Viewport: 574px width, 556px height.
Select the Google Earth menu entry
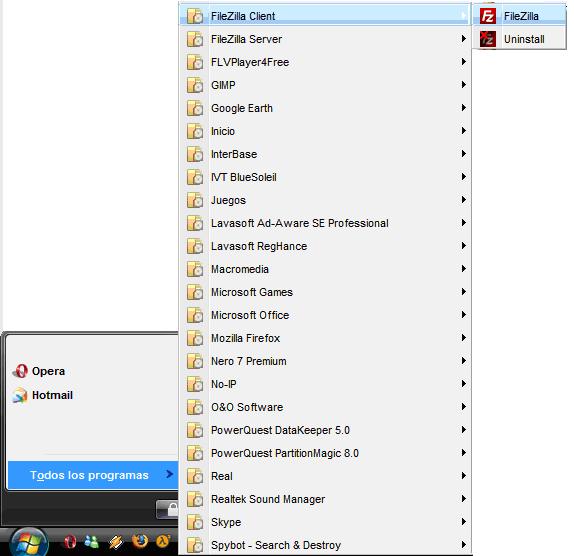coord(325,108)
